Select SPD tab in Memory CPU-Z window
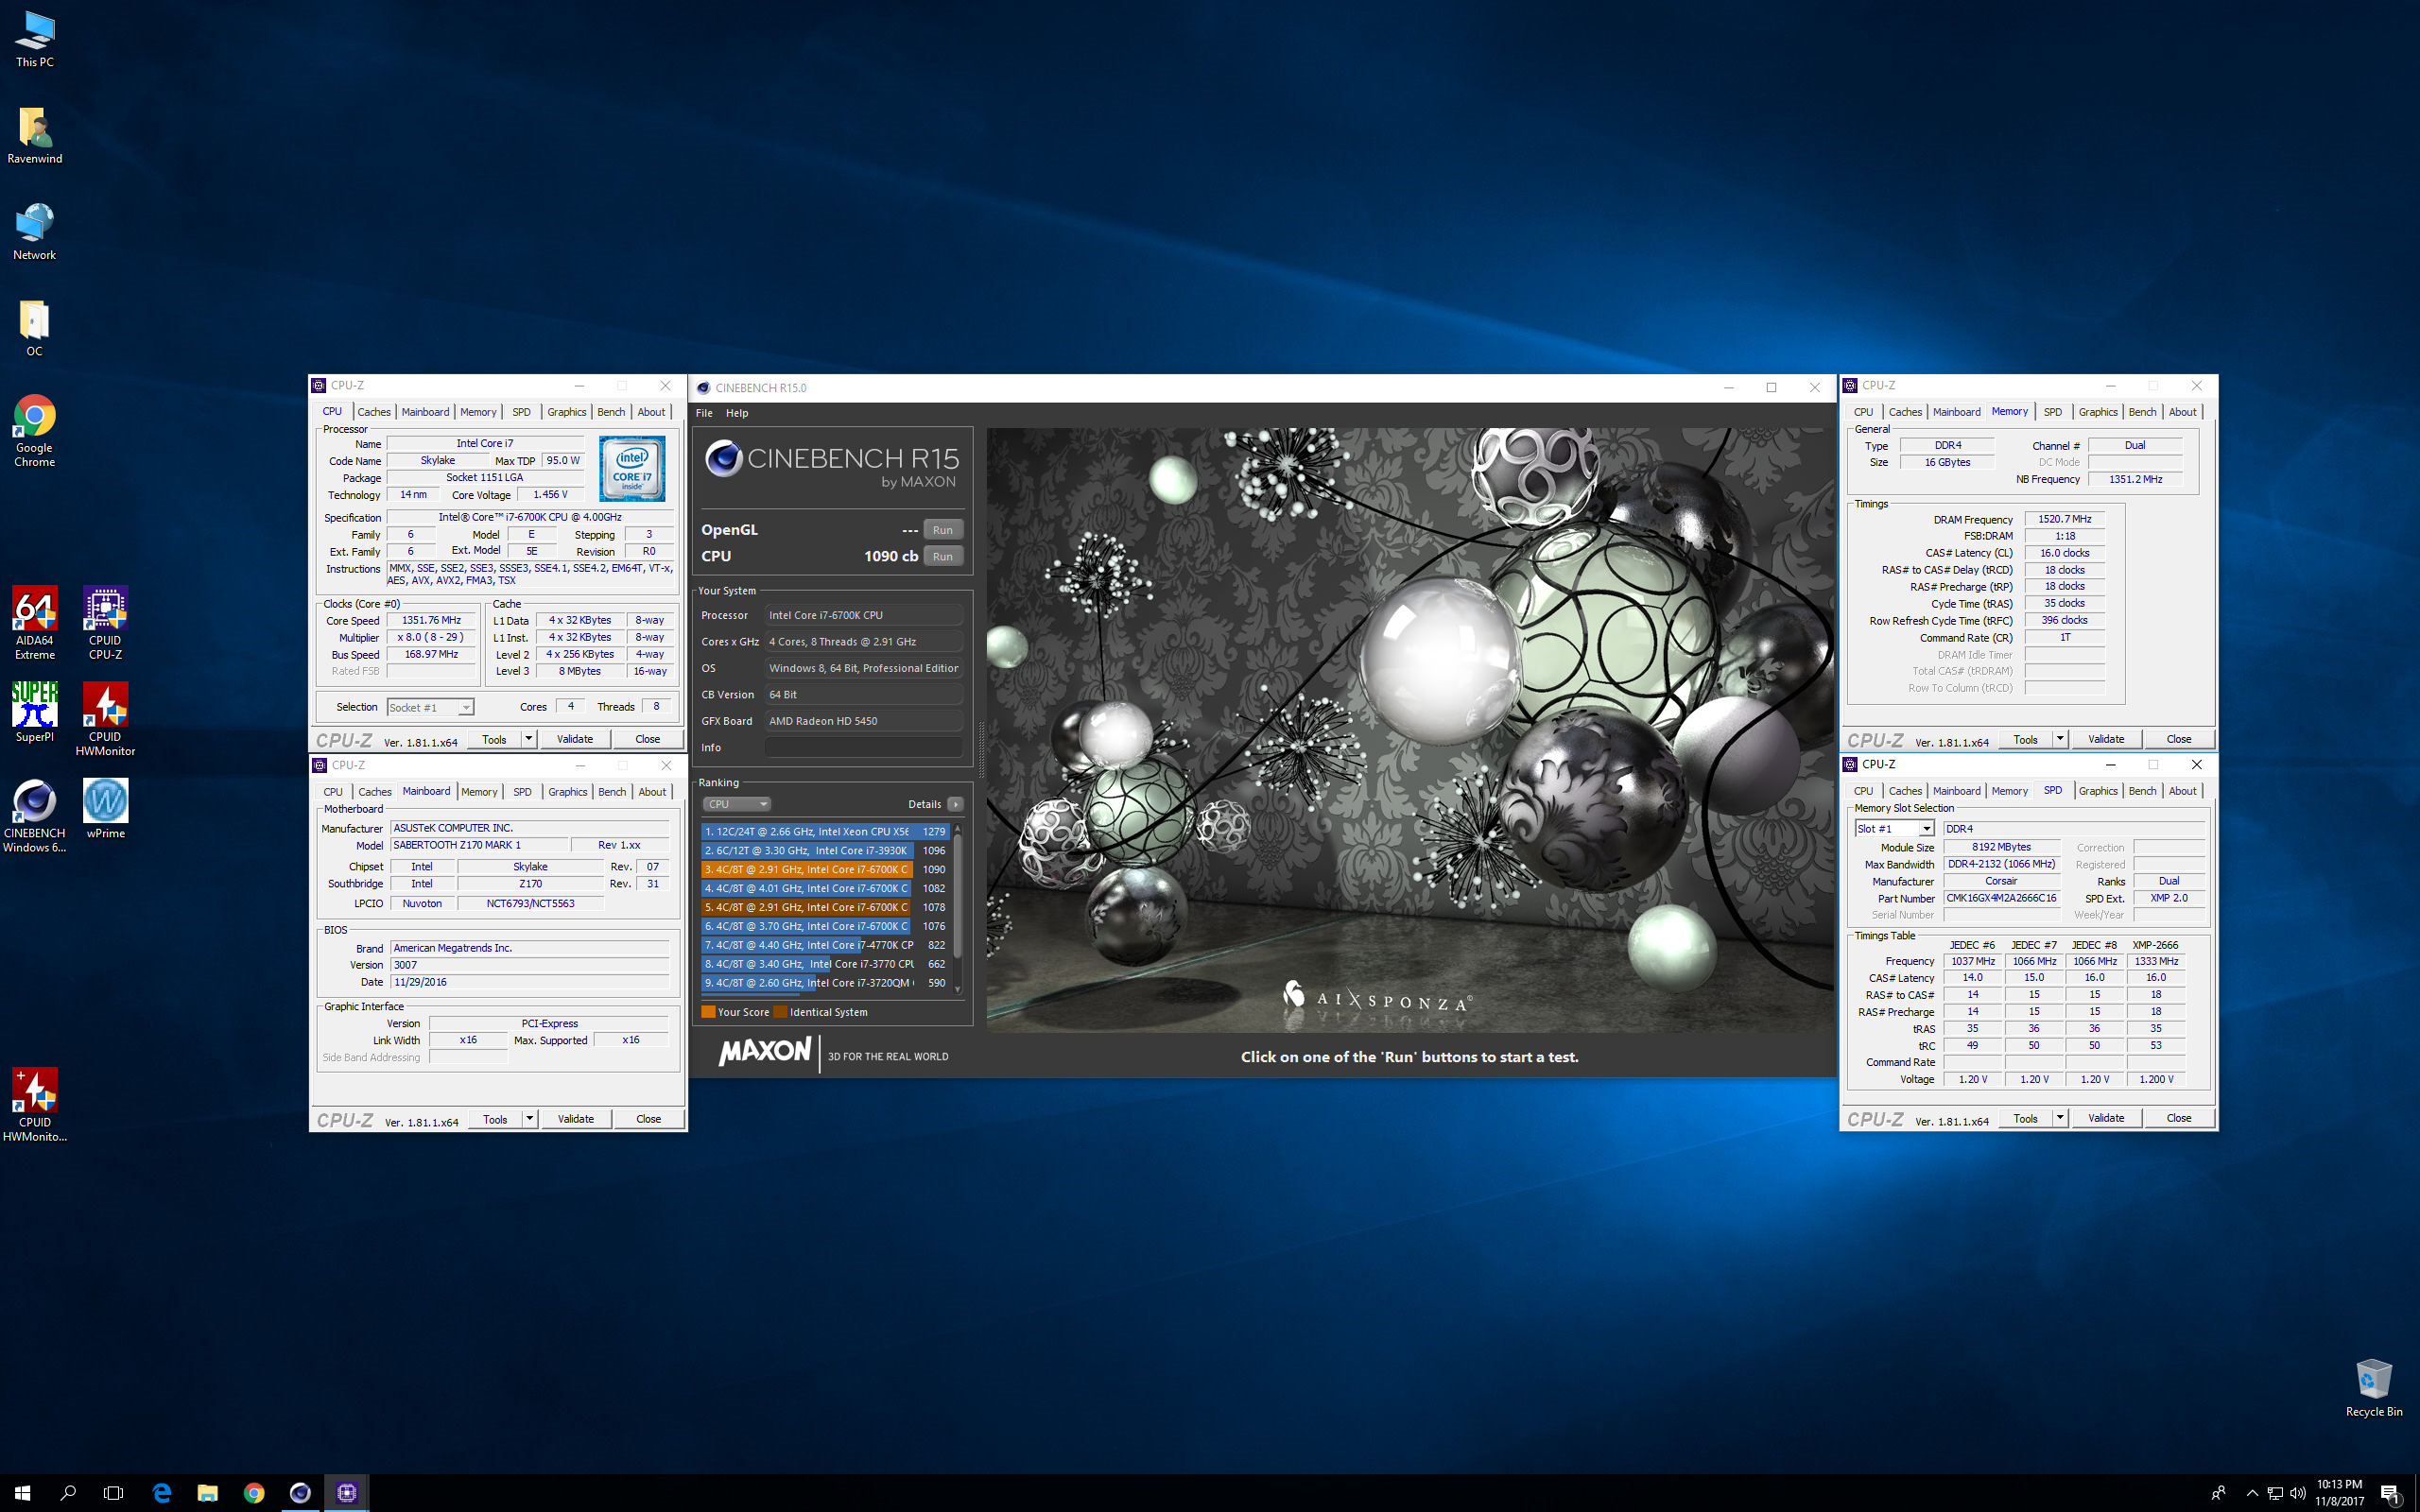This screenshot has width=2420, height=1512. click(x=2052, y=412)
